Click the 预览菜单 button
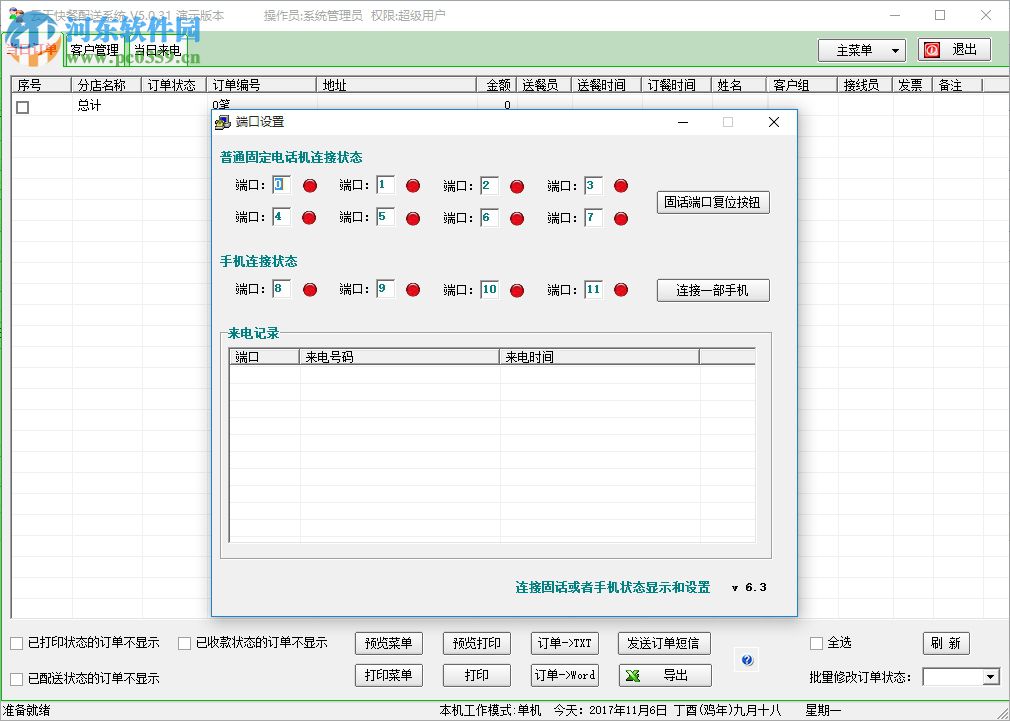The height and width of the screenshot is (721, 1010). [x=388, y=643]
